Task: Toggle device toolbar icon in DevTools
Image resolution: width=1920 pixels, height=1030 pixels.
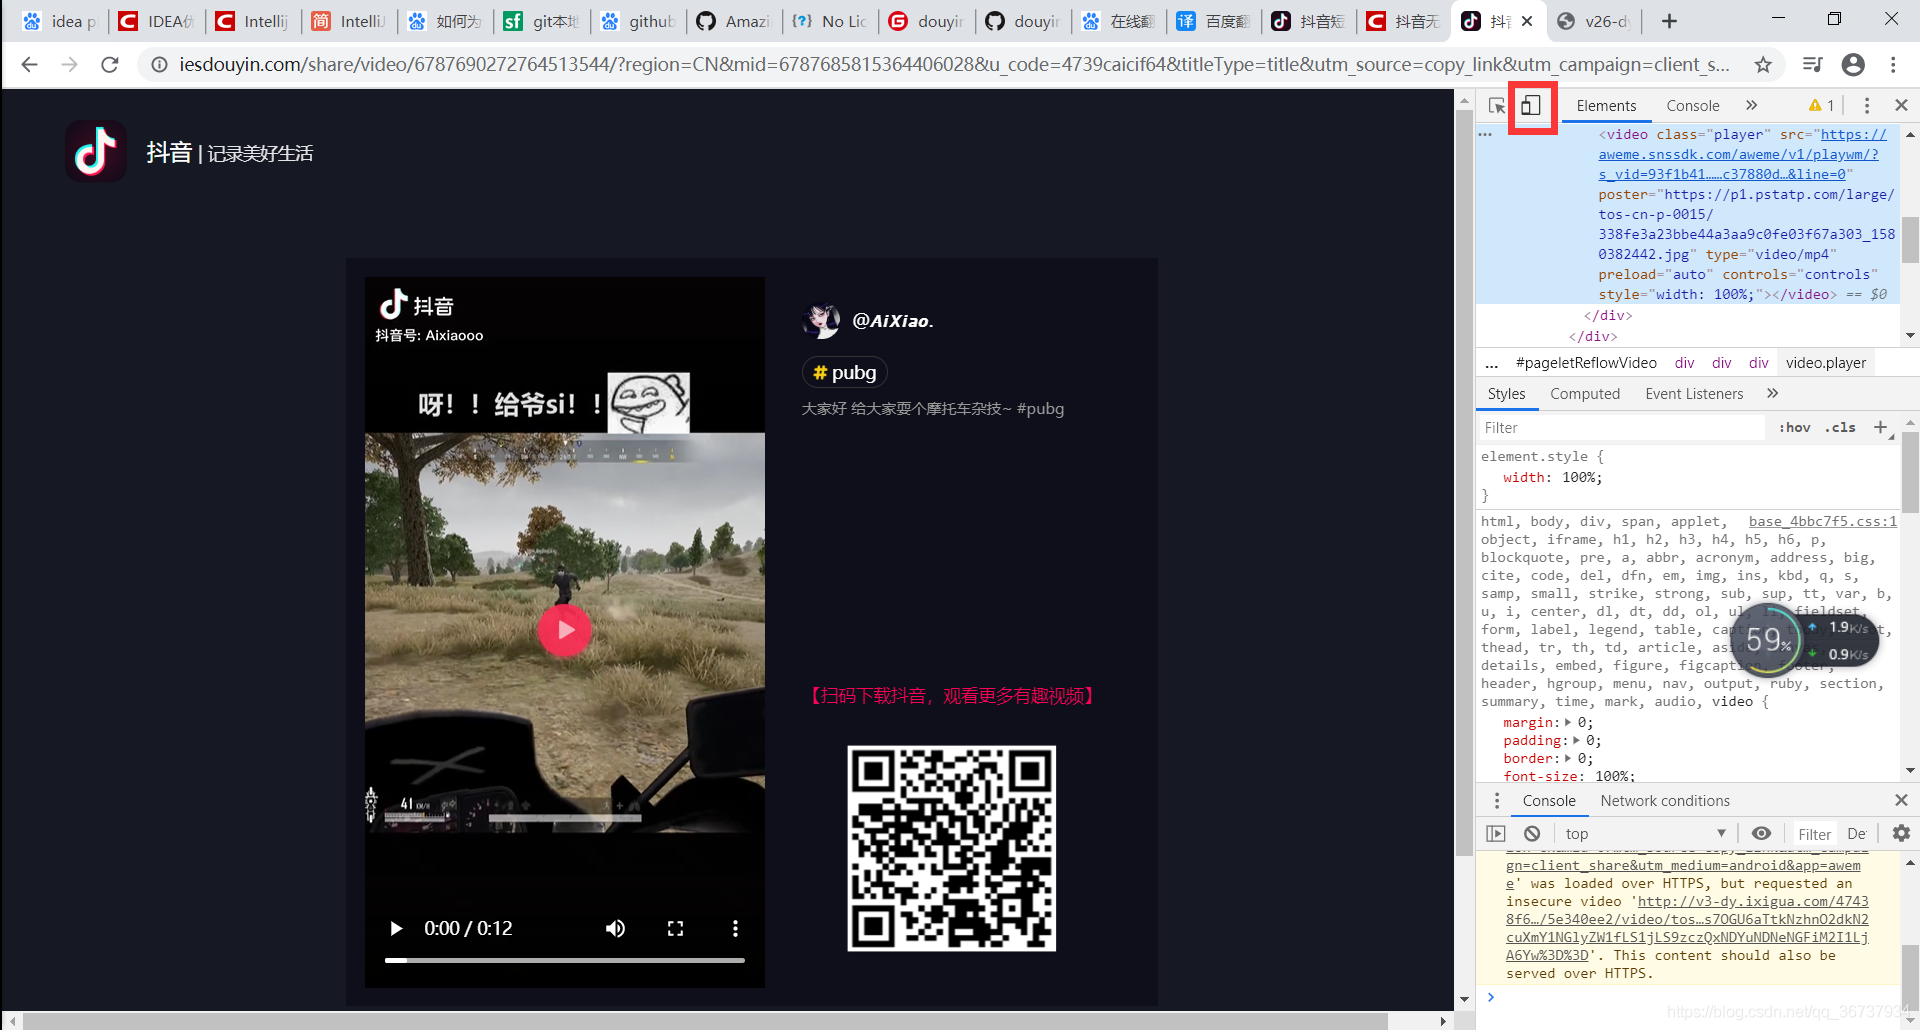Action: coord(1531,106)
